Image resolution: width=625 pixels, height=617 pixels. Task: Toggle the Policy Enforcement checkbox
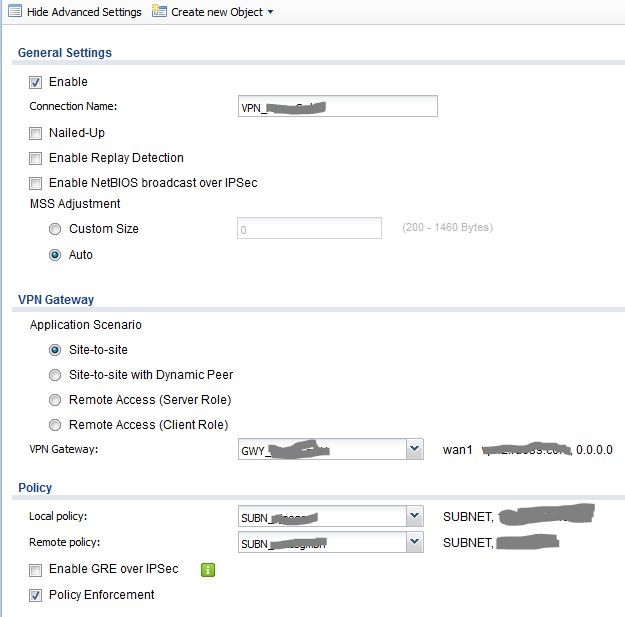(36, 595)
